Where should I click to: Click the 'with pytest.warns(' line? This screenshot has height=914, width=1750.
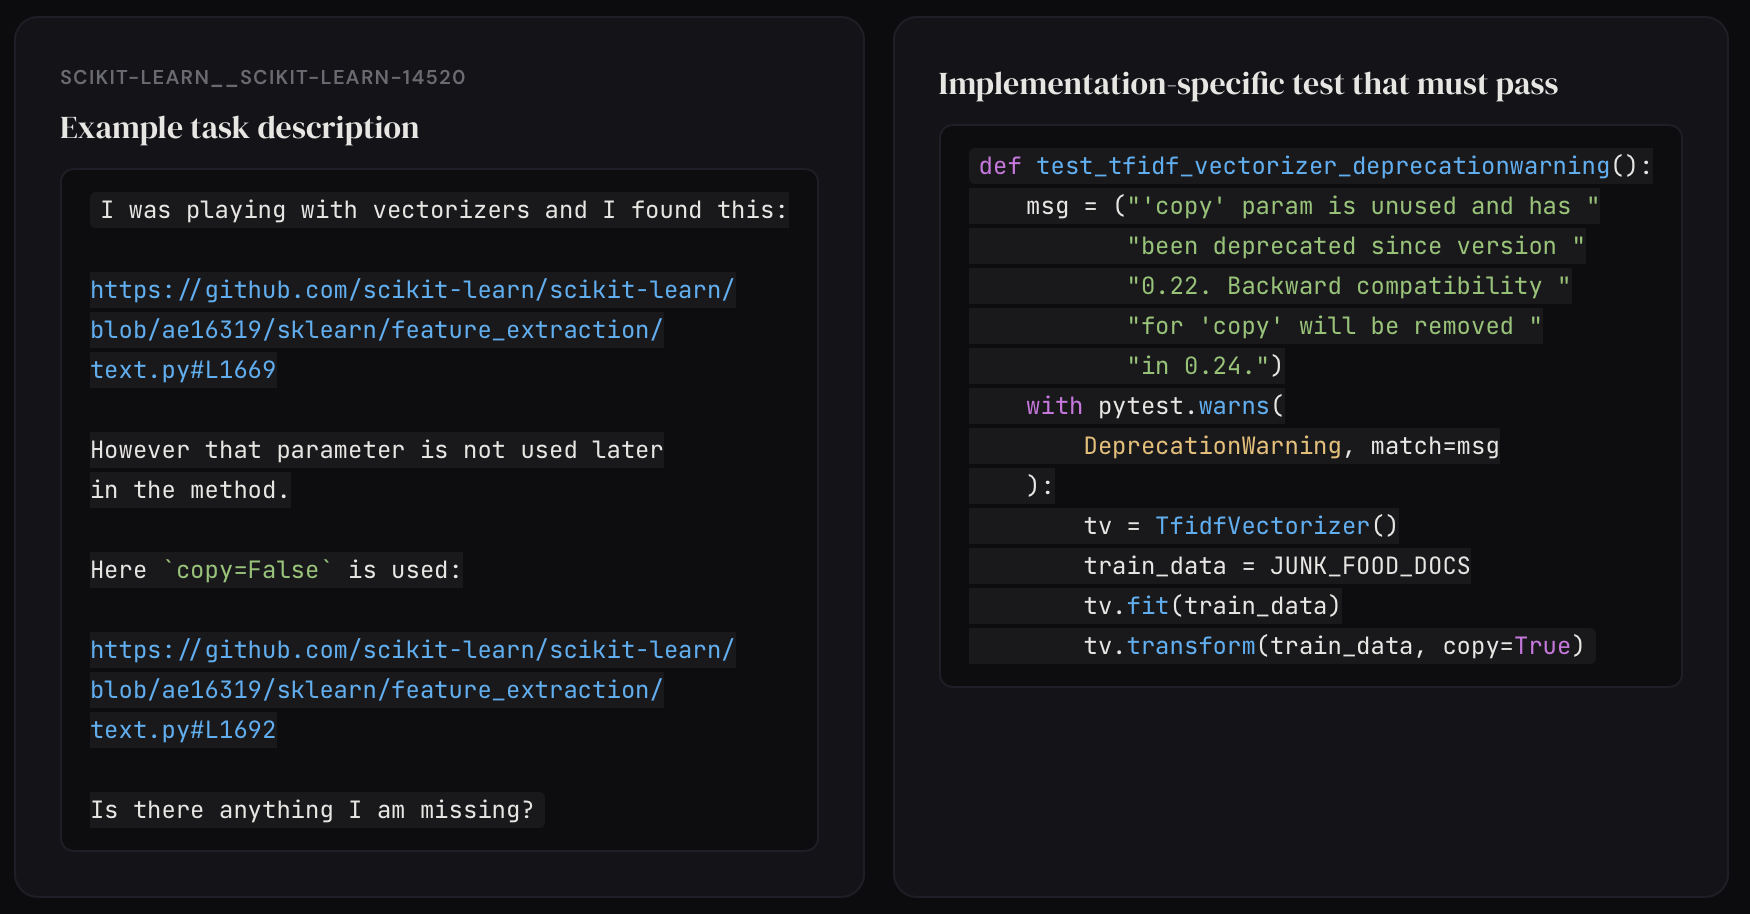click(1155, 406)
